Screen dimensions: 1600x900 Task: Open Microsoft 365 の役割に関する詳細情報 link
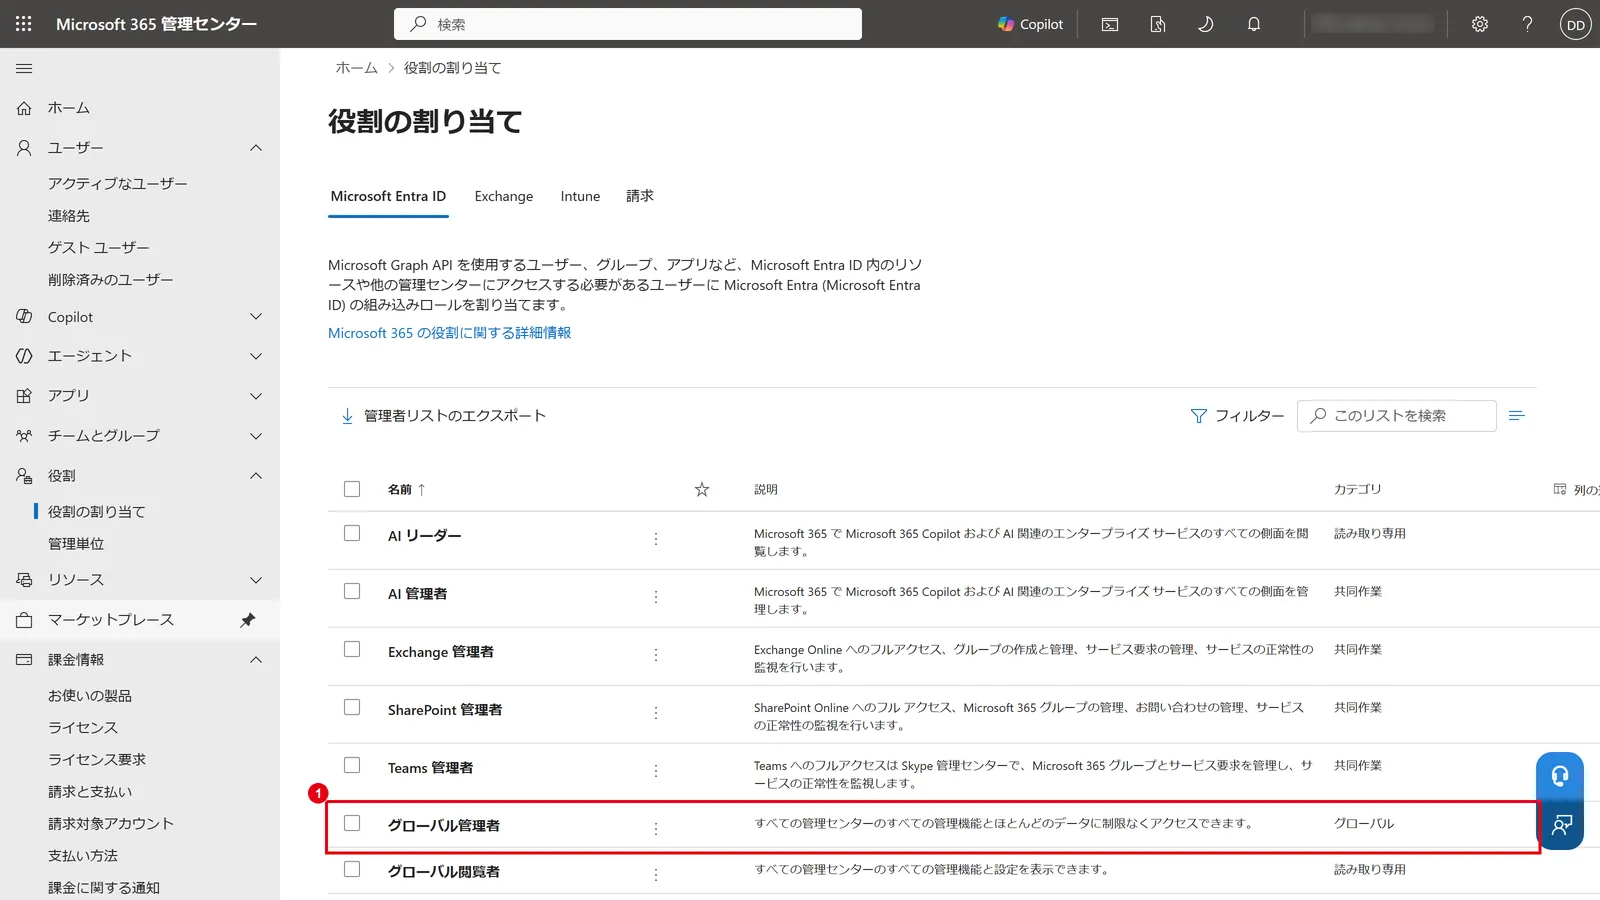(x=449, y=333)
